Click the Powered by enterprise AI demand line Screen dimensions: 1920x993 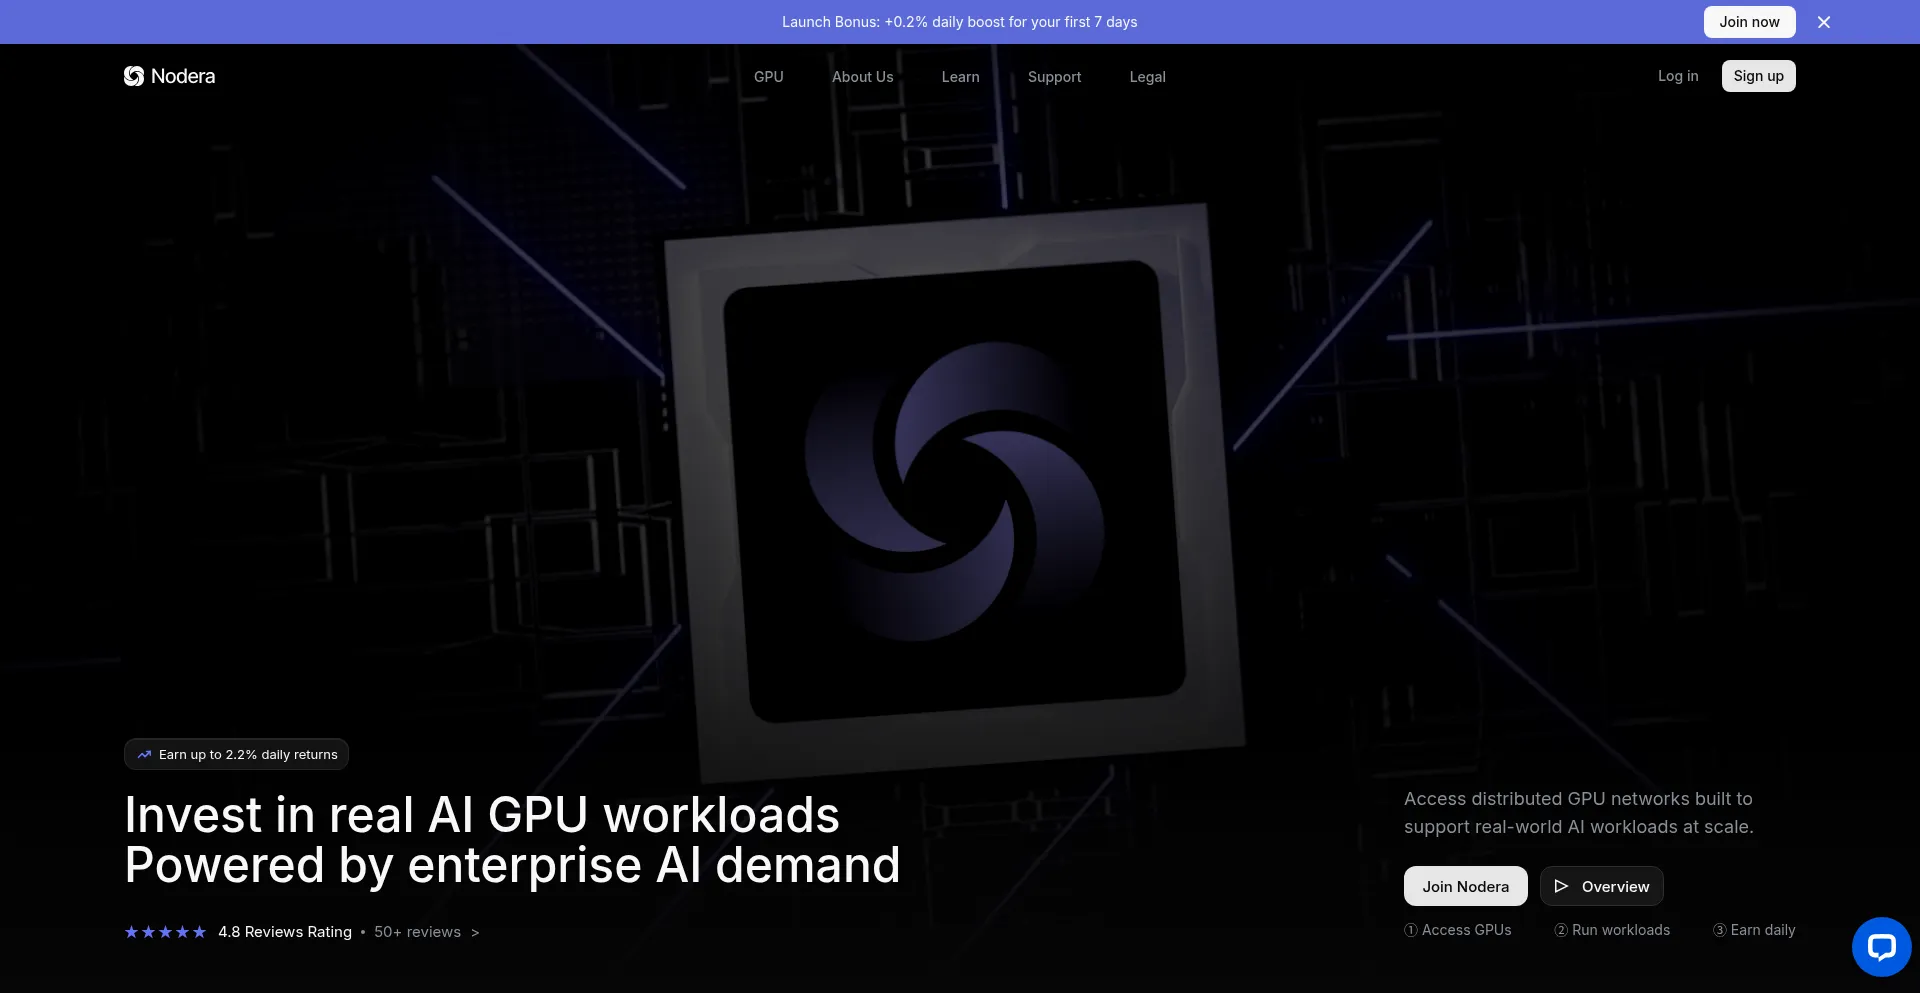[x=513, y=865]
